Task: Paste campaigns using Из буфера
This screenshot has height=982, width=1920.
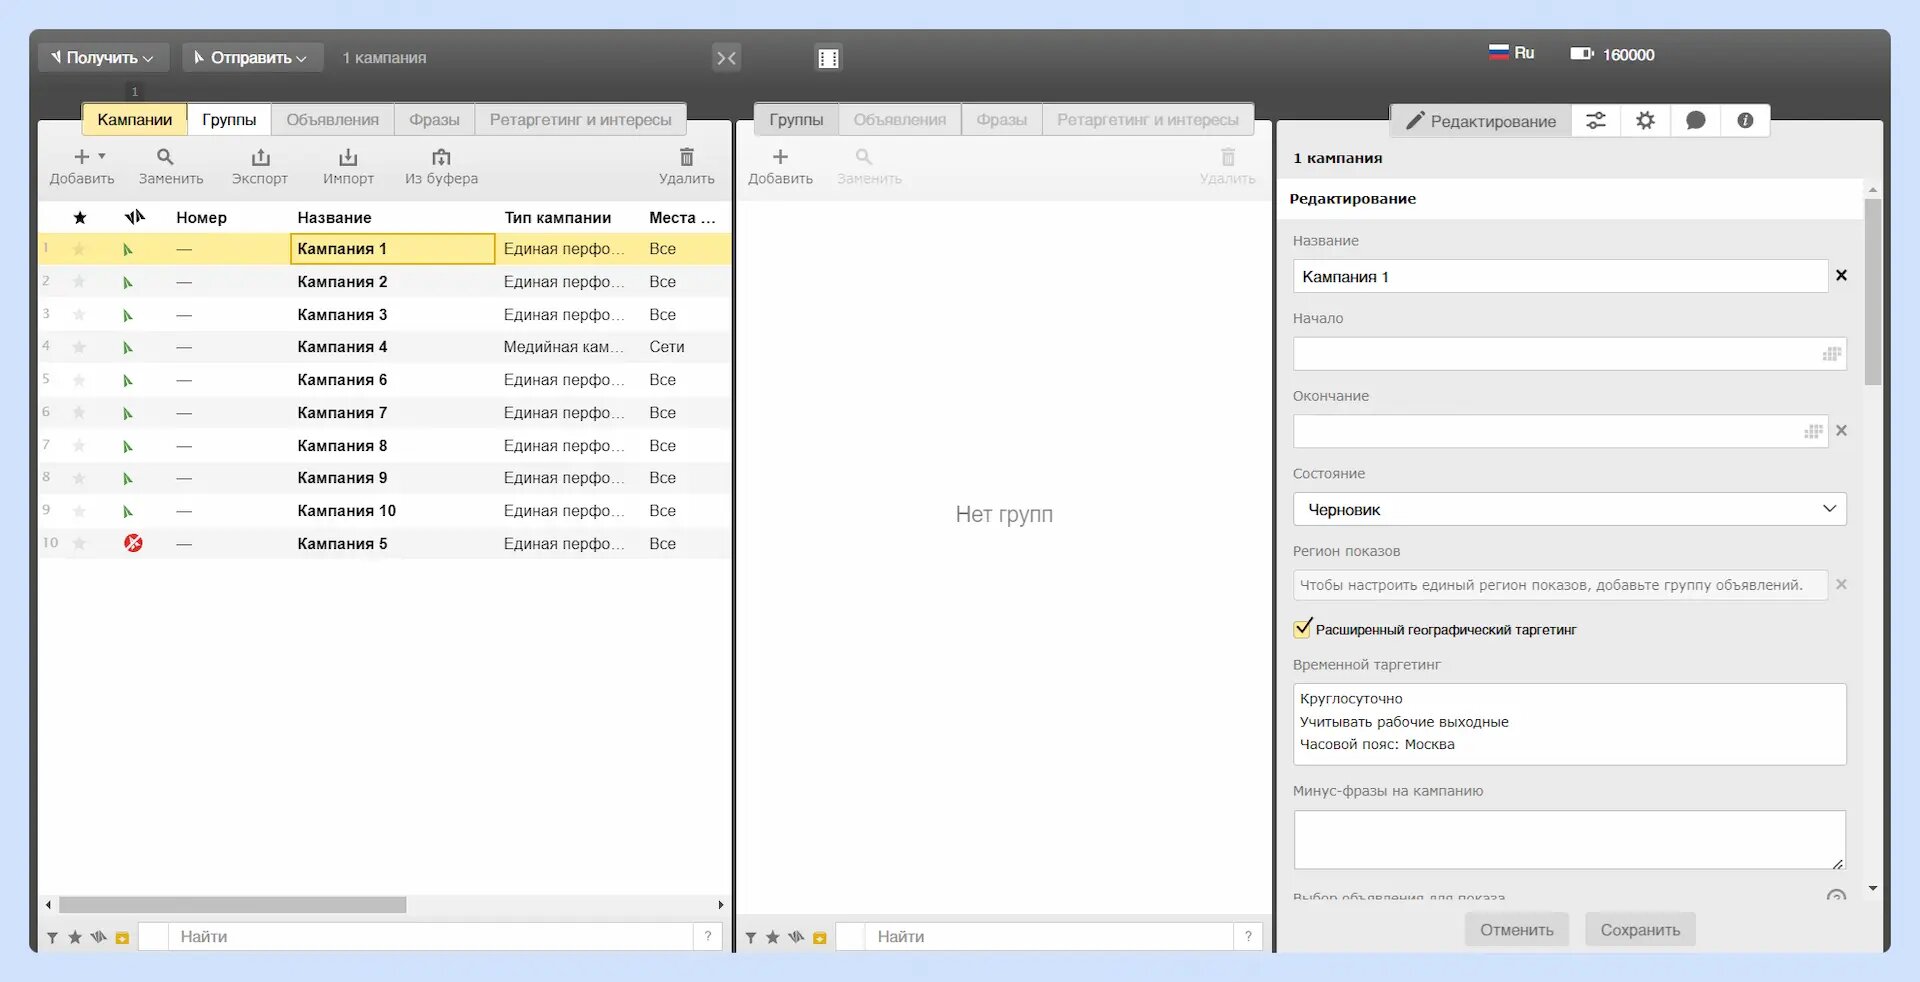Action: (x=441, y=157)
